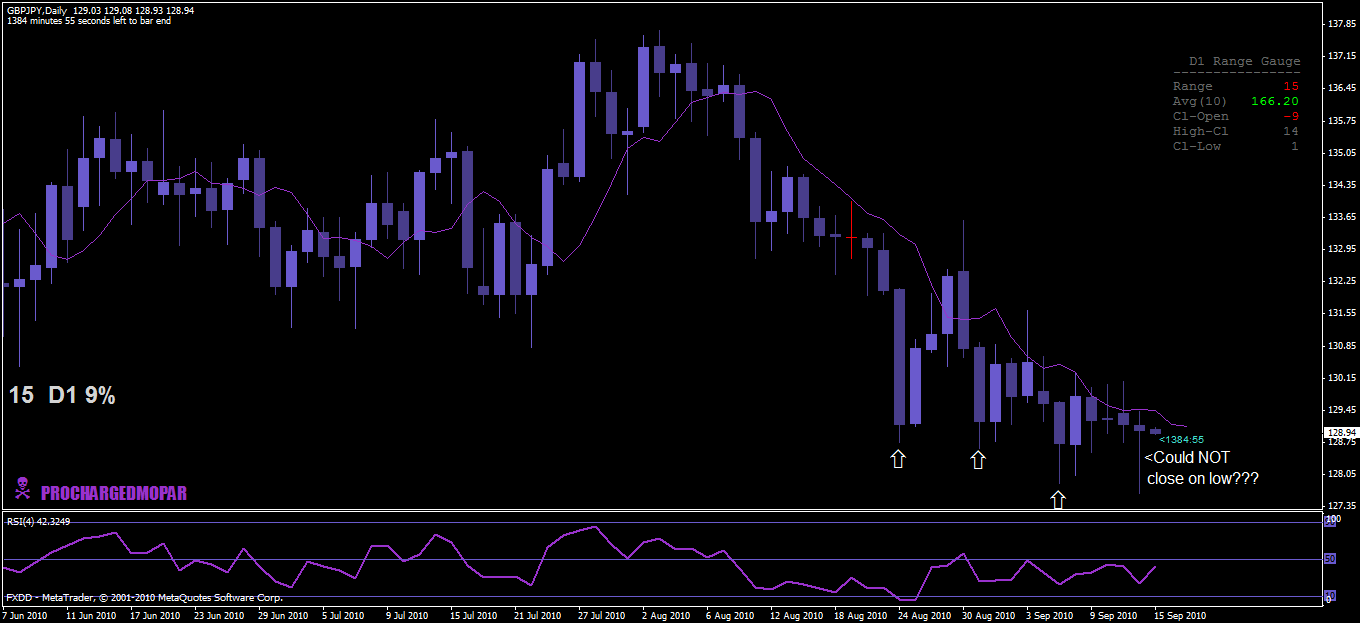The image size is (1360, 623).
Task: Click the 3 Sep 2010 date label
Action: click(x=1051, y=616)
